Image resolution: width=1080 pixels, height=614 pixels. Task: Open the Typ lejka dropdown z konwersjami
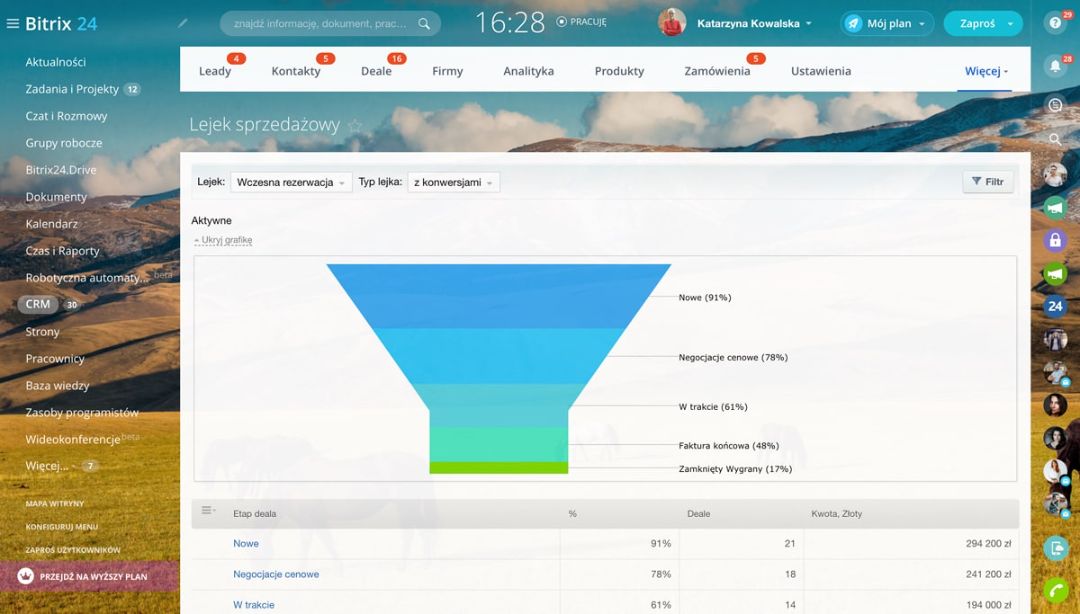click(x=453, y=182)
